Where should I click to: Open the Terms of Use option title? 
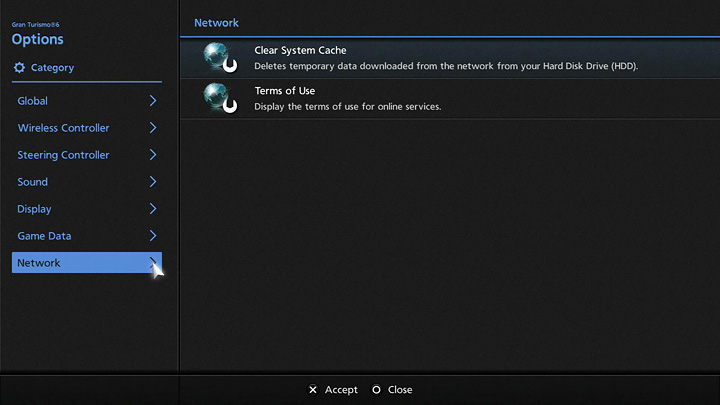tap(284, 91)
